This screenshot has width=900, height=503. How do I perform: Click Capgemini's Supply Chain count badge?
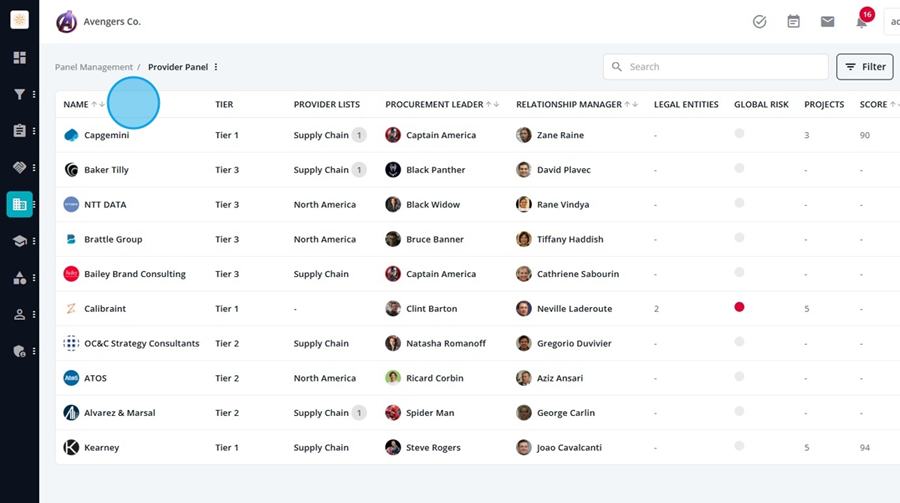[x=359, y=136]
